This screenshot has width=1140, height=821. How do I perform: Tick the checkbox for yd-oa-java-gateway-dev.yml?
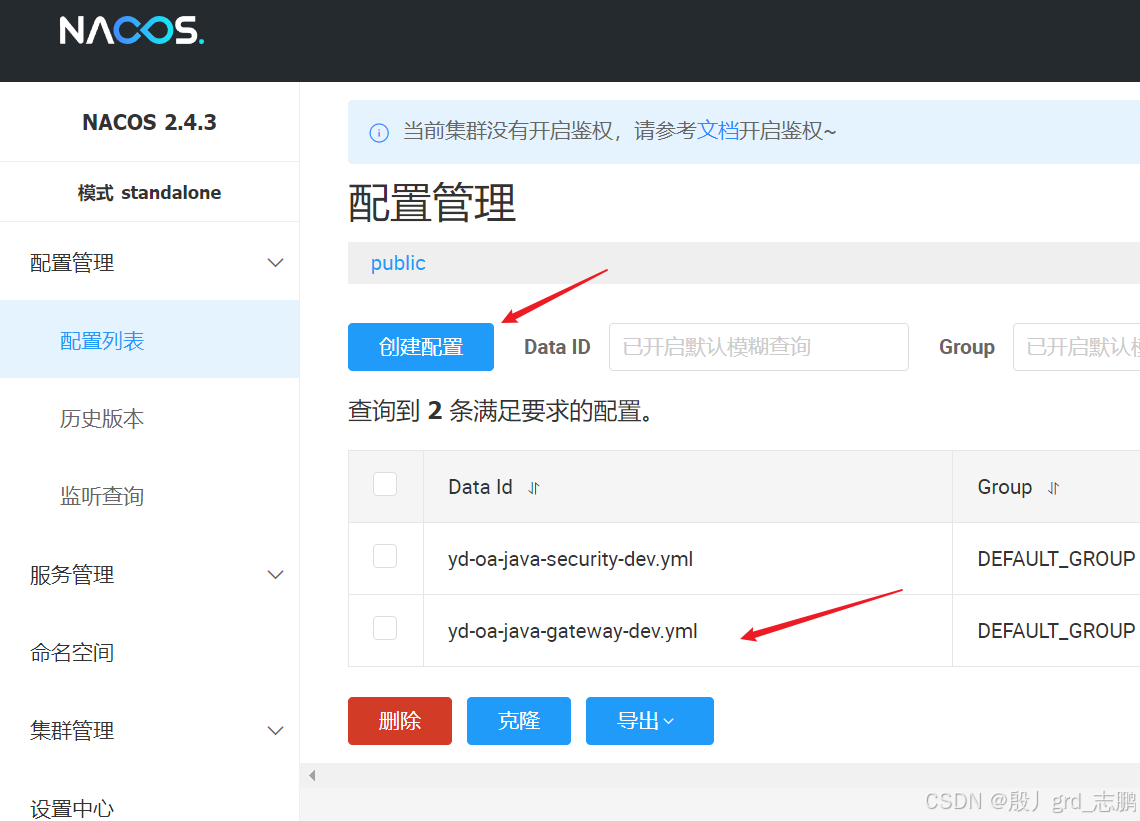385,628
